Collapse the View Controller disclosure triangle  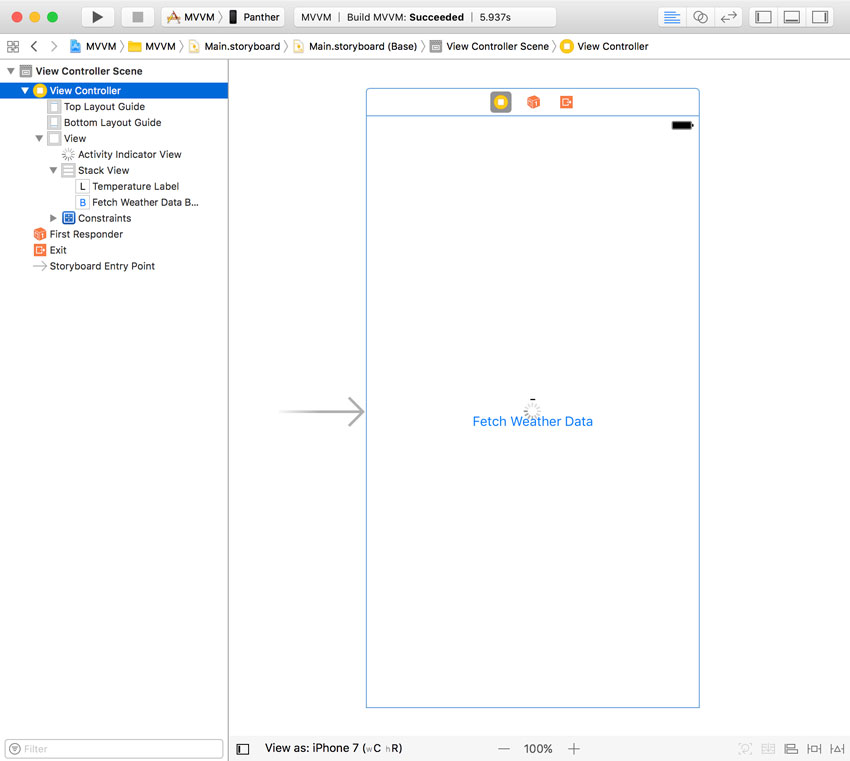[x=24, y=91]
